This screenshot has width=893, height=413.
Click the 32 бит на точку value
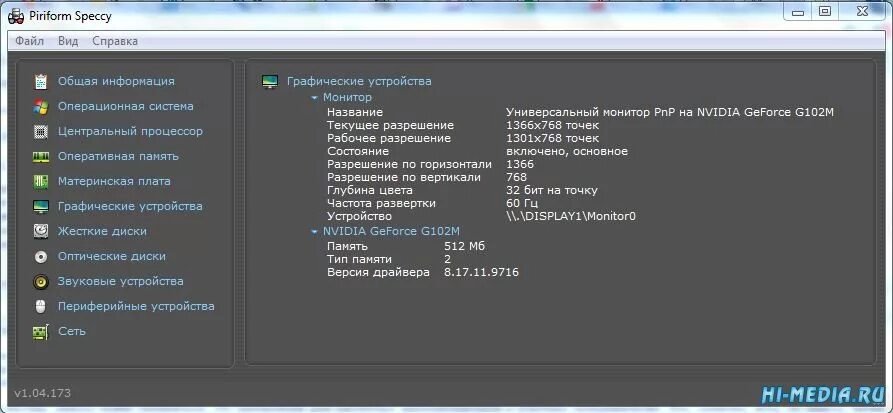(x=552, y=190)
